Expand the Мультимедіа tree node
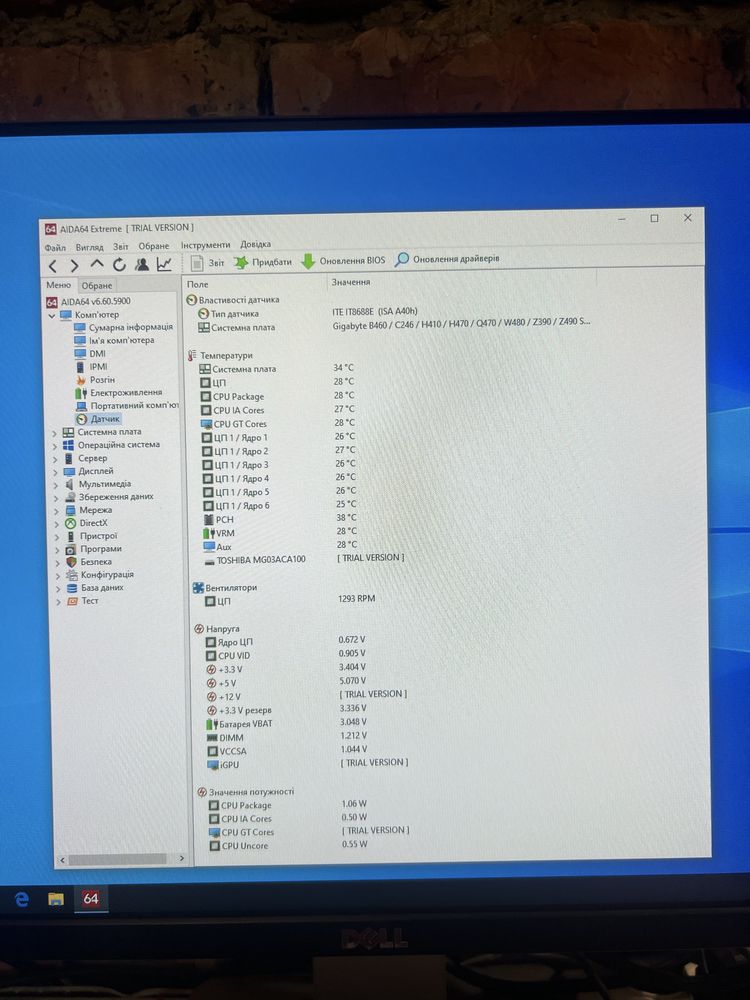Viewport: 750px width, 1000px height. (x=55, y=485)
